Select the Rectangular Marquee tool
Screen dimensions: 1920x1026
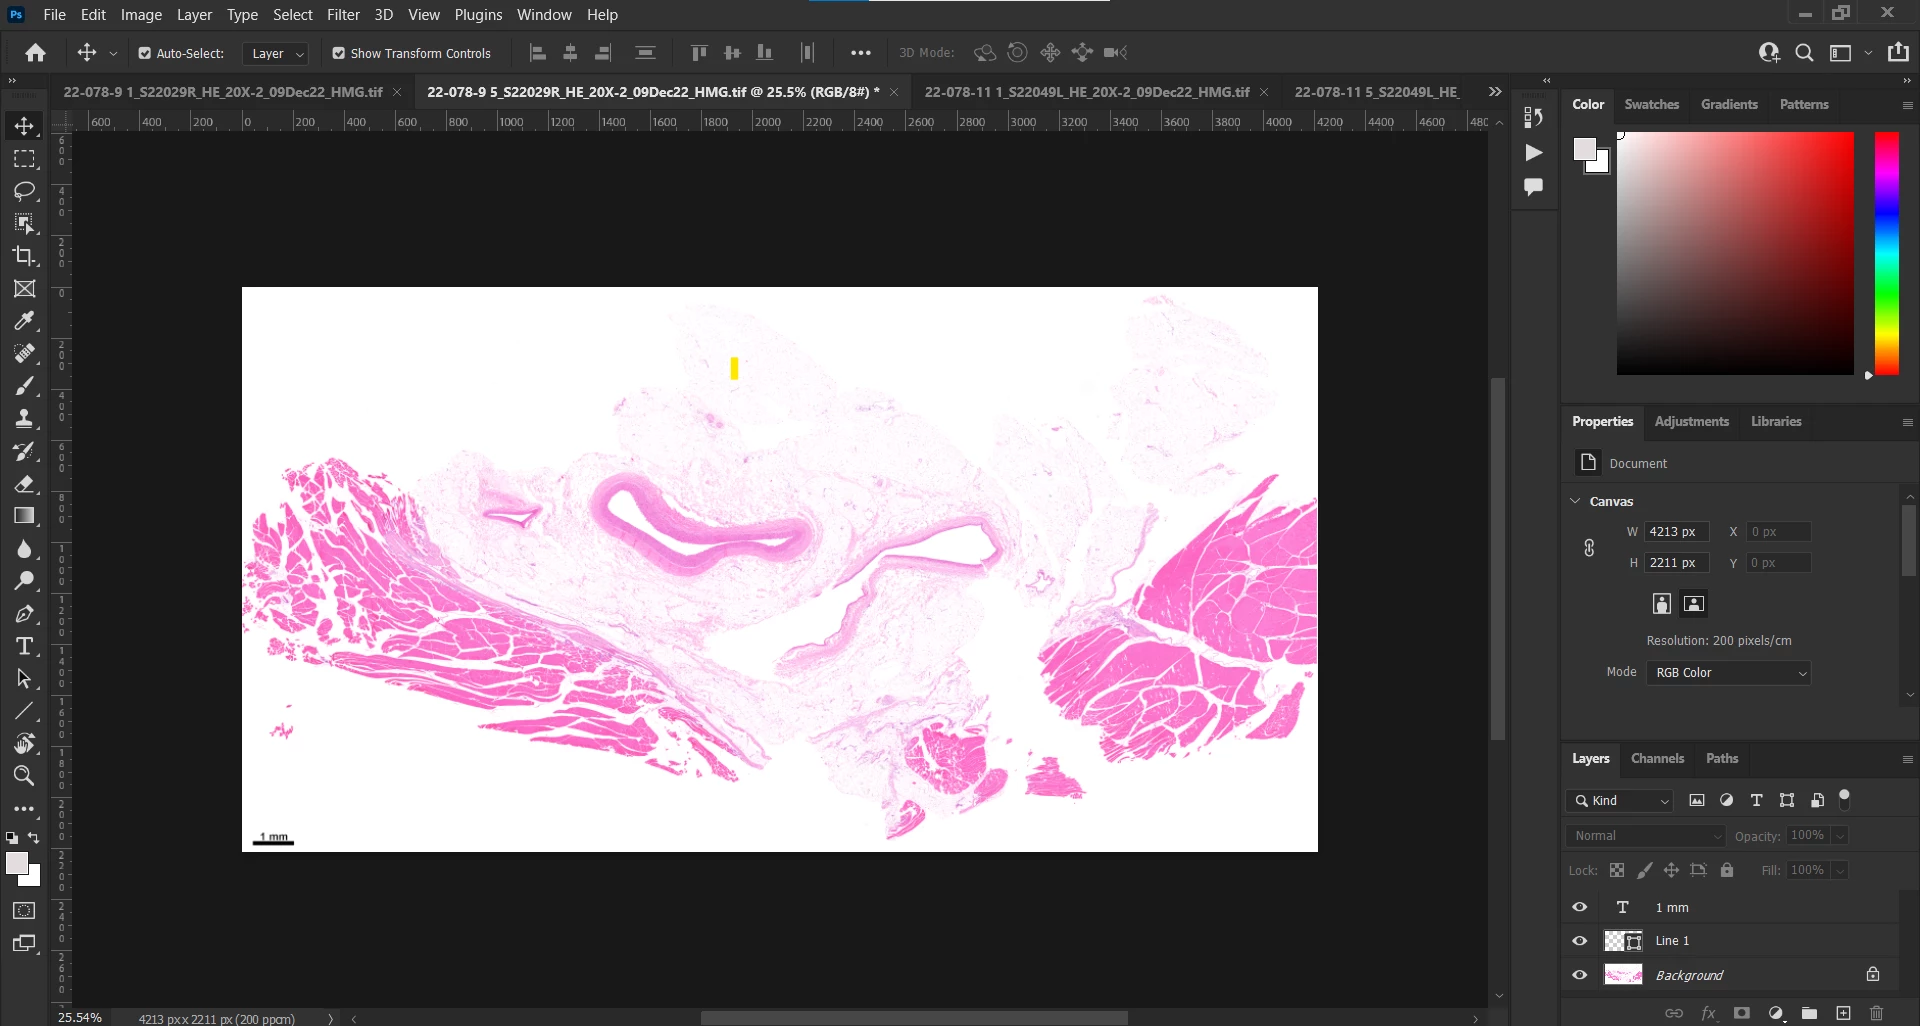tap(24, 159)
